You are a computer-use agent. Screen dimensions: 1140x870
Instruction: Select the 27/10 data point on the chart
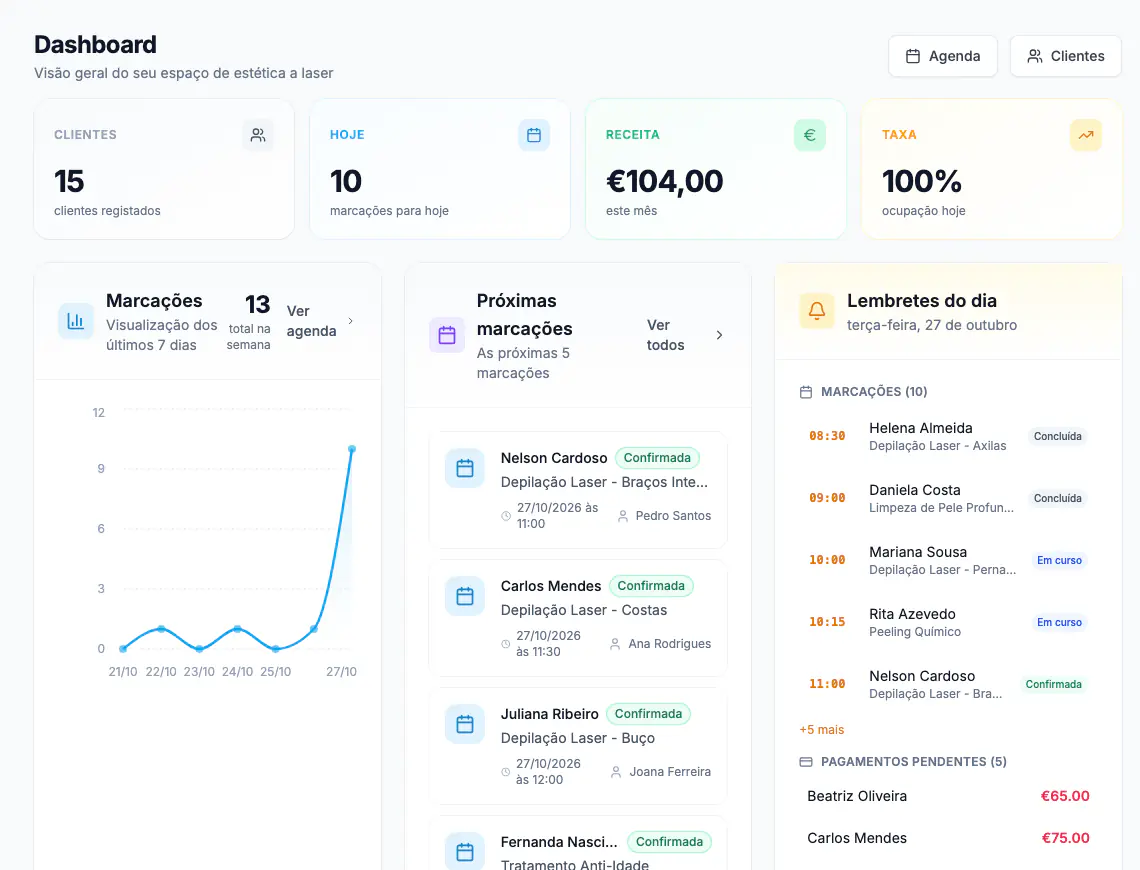pos(352,449)
